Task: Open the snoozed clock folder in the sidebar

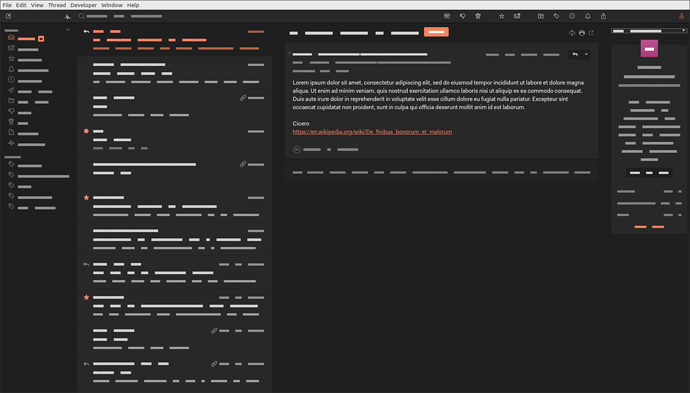Action: click(11, 80)
